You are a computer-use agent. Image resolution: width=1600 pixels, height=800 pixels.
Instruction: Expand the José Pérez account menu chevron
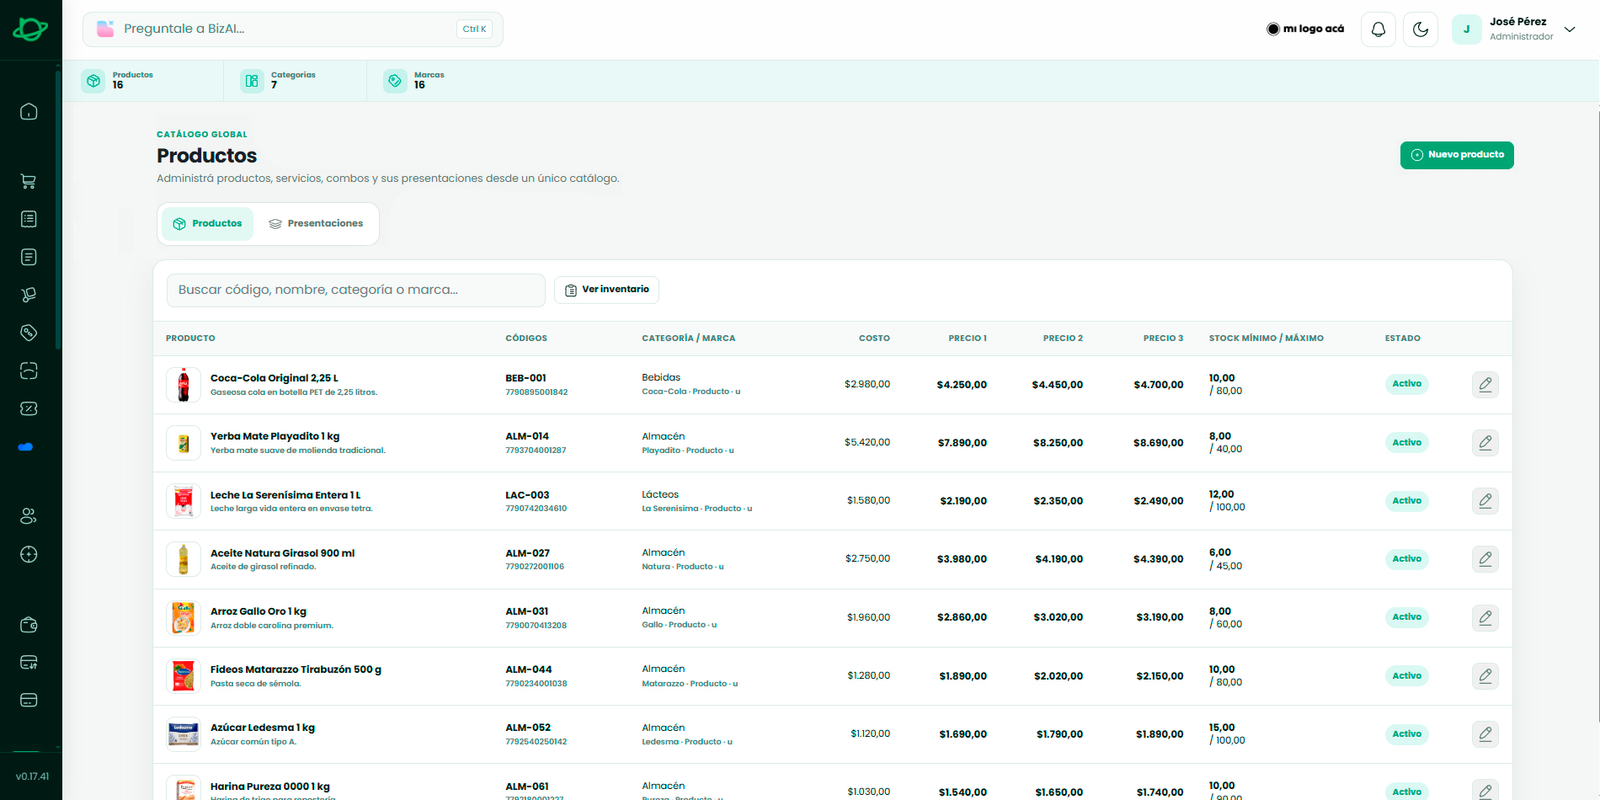click(x=1570, y=29)
